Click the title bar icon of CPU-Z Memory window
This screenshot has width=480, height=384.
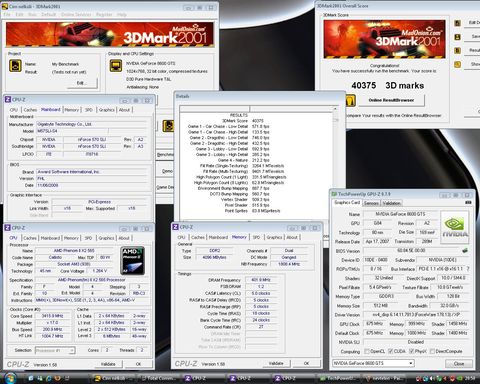click(176, 227)
